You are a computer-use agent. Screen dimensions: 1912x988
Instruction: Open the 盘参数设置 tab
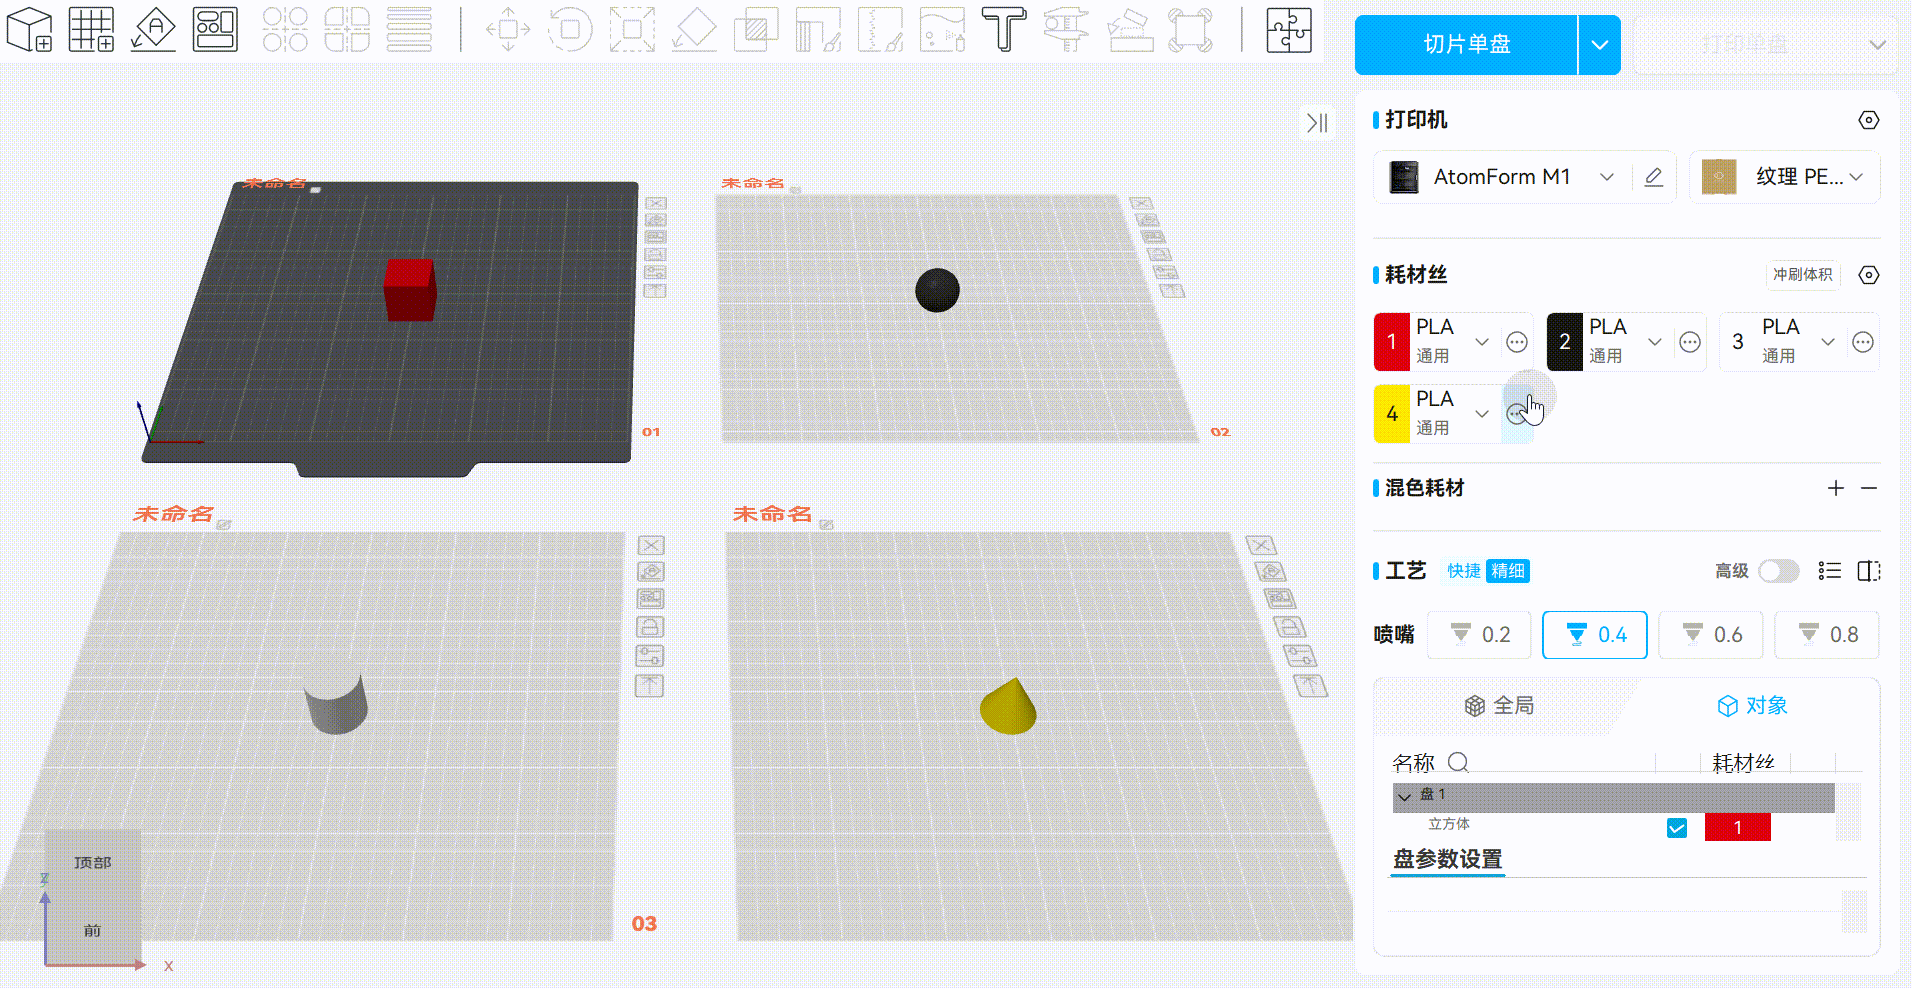coord(1447,860)
